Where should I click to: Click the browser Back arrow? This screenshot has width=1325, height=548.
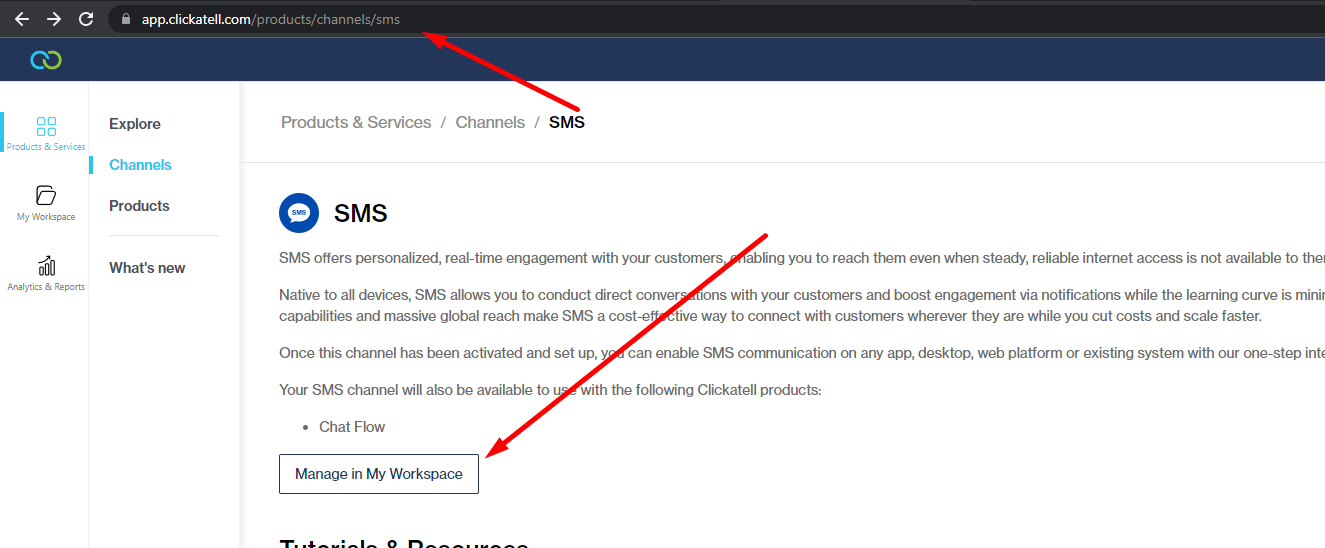click(x=22, y=19)
